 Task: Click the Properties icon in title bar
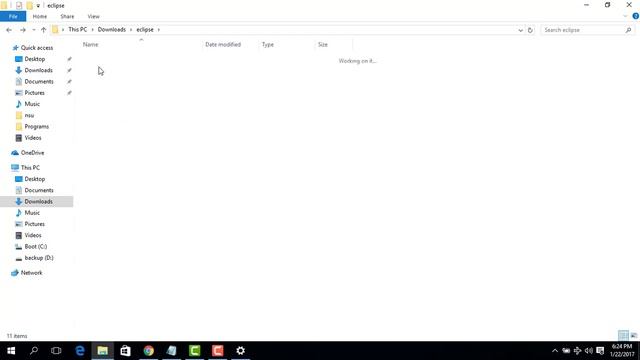[x=19, y=6]
